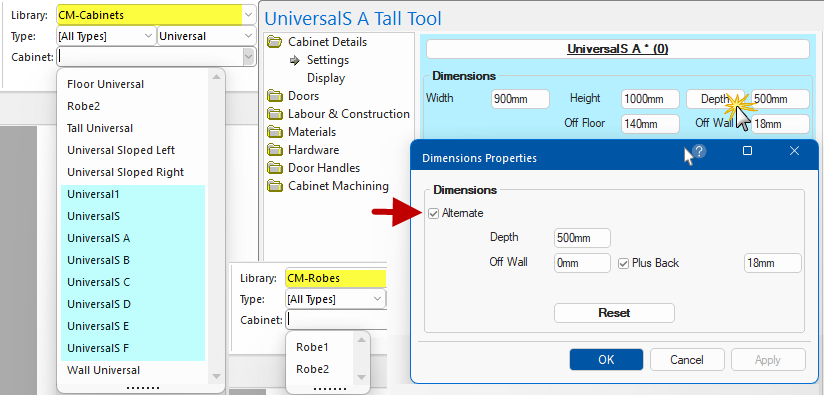The height and width of the screenshot is (395, 824).
Task: Open the Materials folder icon
Action: pos(274,132)
